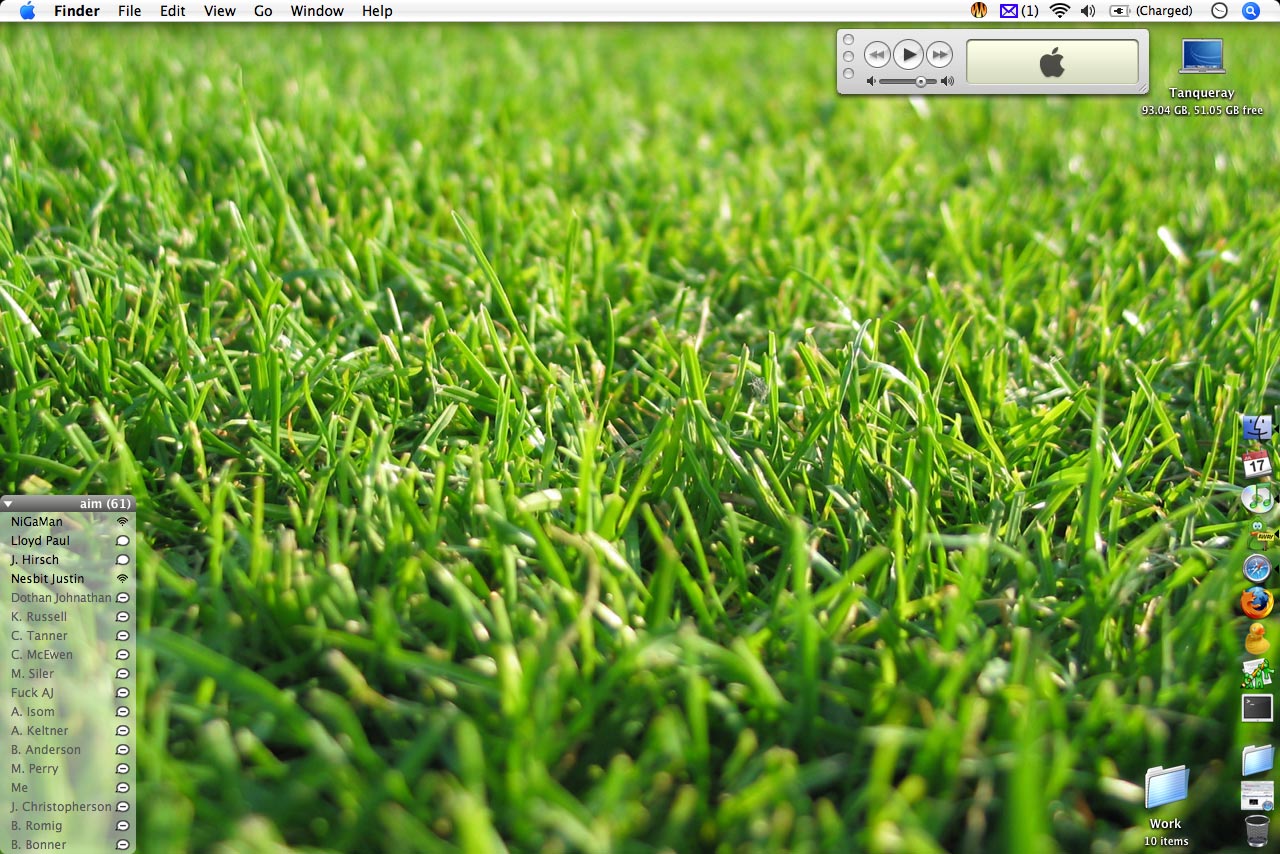This screenshot has width=1280, height=854.
Task: Select the Work folder on the desktop
Action: click(x=1166, y=805)
